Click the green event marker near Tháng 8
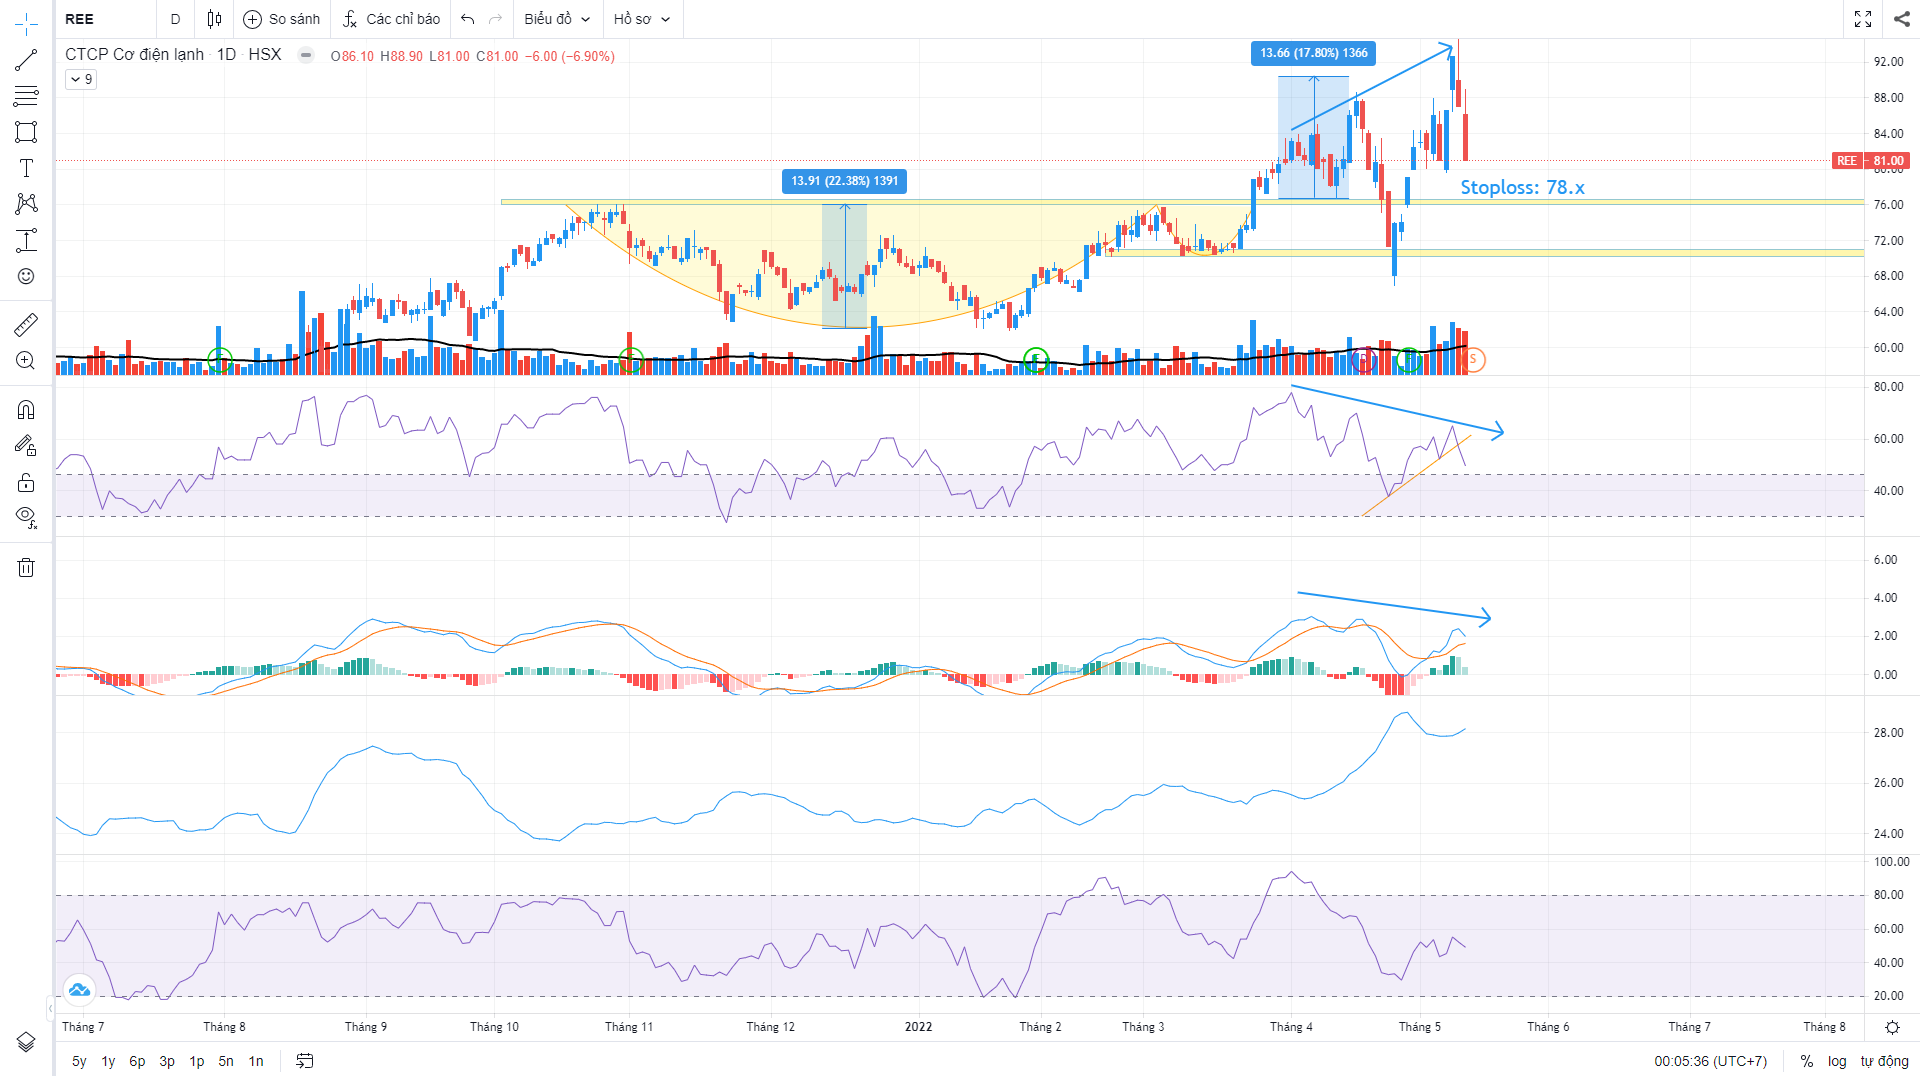 point(220,359)
